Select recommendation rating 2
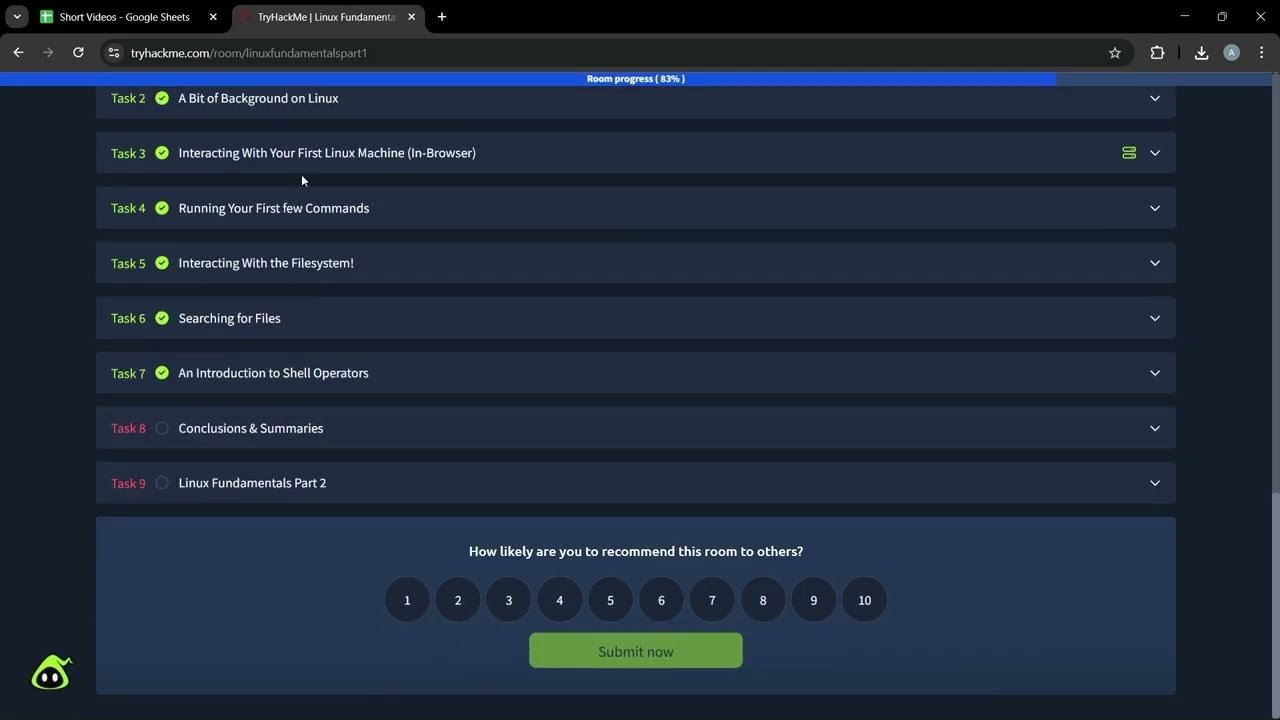Screen dimensions: 1280x720 (x=458, y=600)
